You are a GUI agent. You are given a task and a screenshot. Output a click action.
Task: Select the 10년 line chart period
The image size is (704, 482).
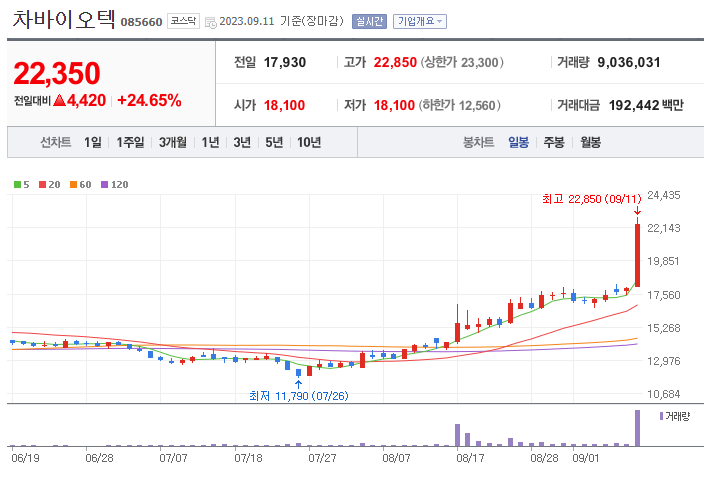tap(309, 142)
